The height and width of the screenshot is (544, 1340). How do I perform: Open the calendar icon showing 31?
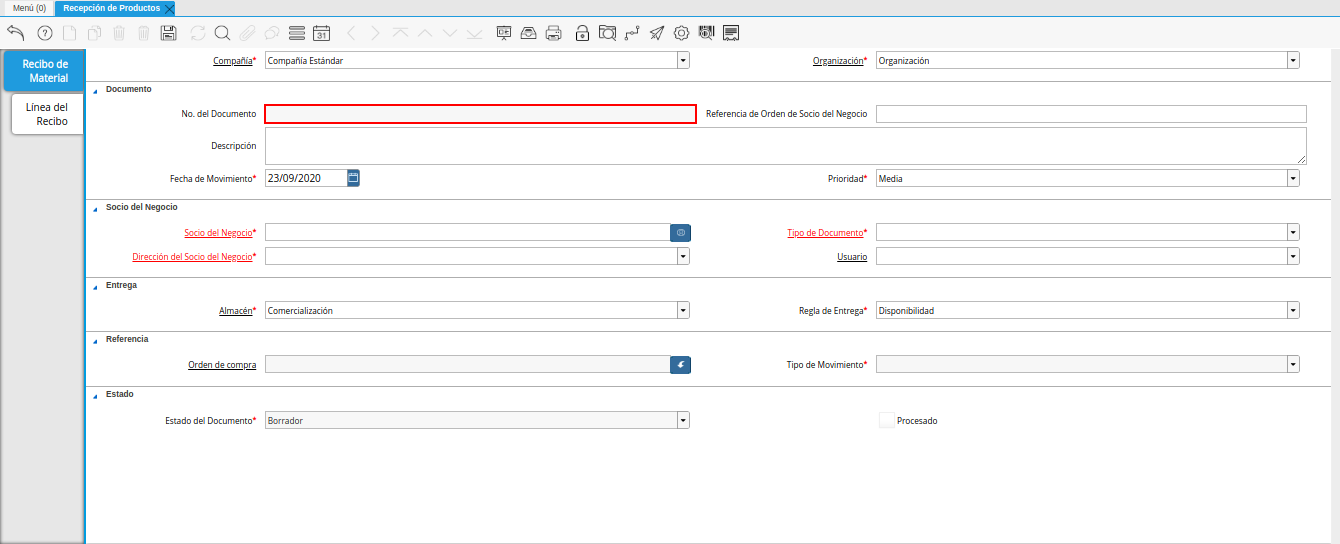(x=321, y=33)
